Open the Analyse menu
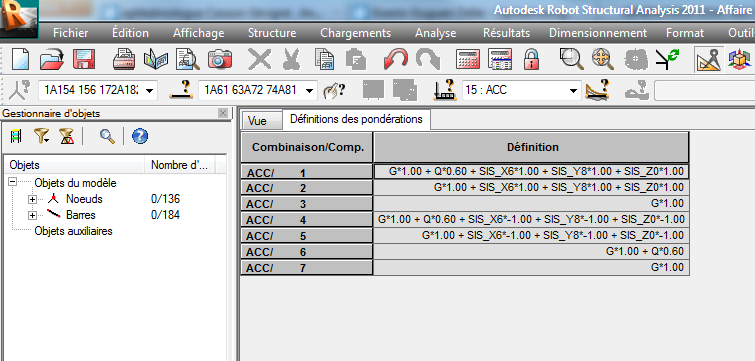The width and height of the screenshot is (755, 361). (x=436, y=33)
